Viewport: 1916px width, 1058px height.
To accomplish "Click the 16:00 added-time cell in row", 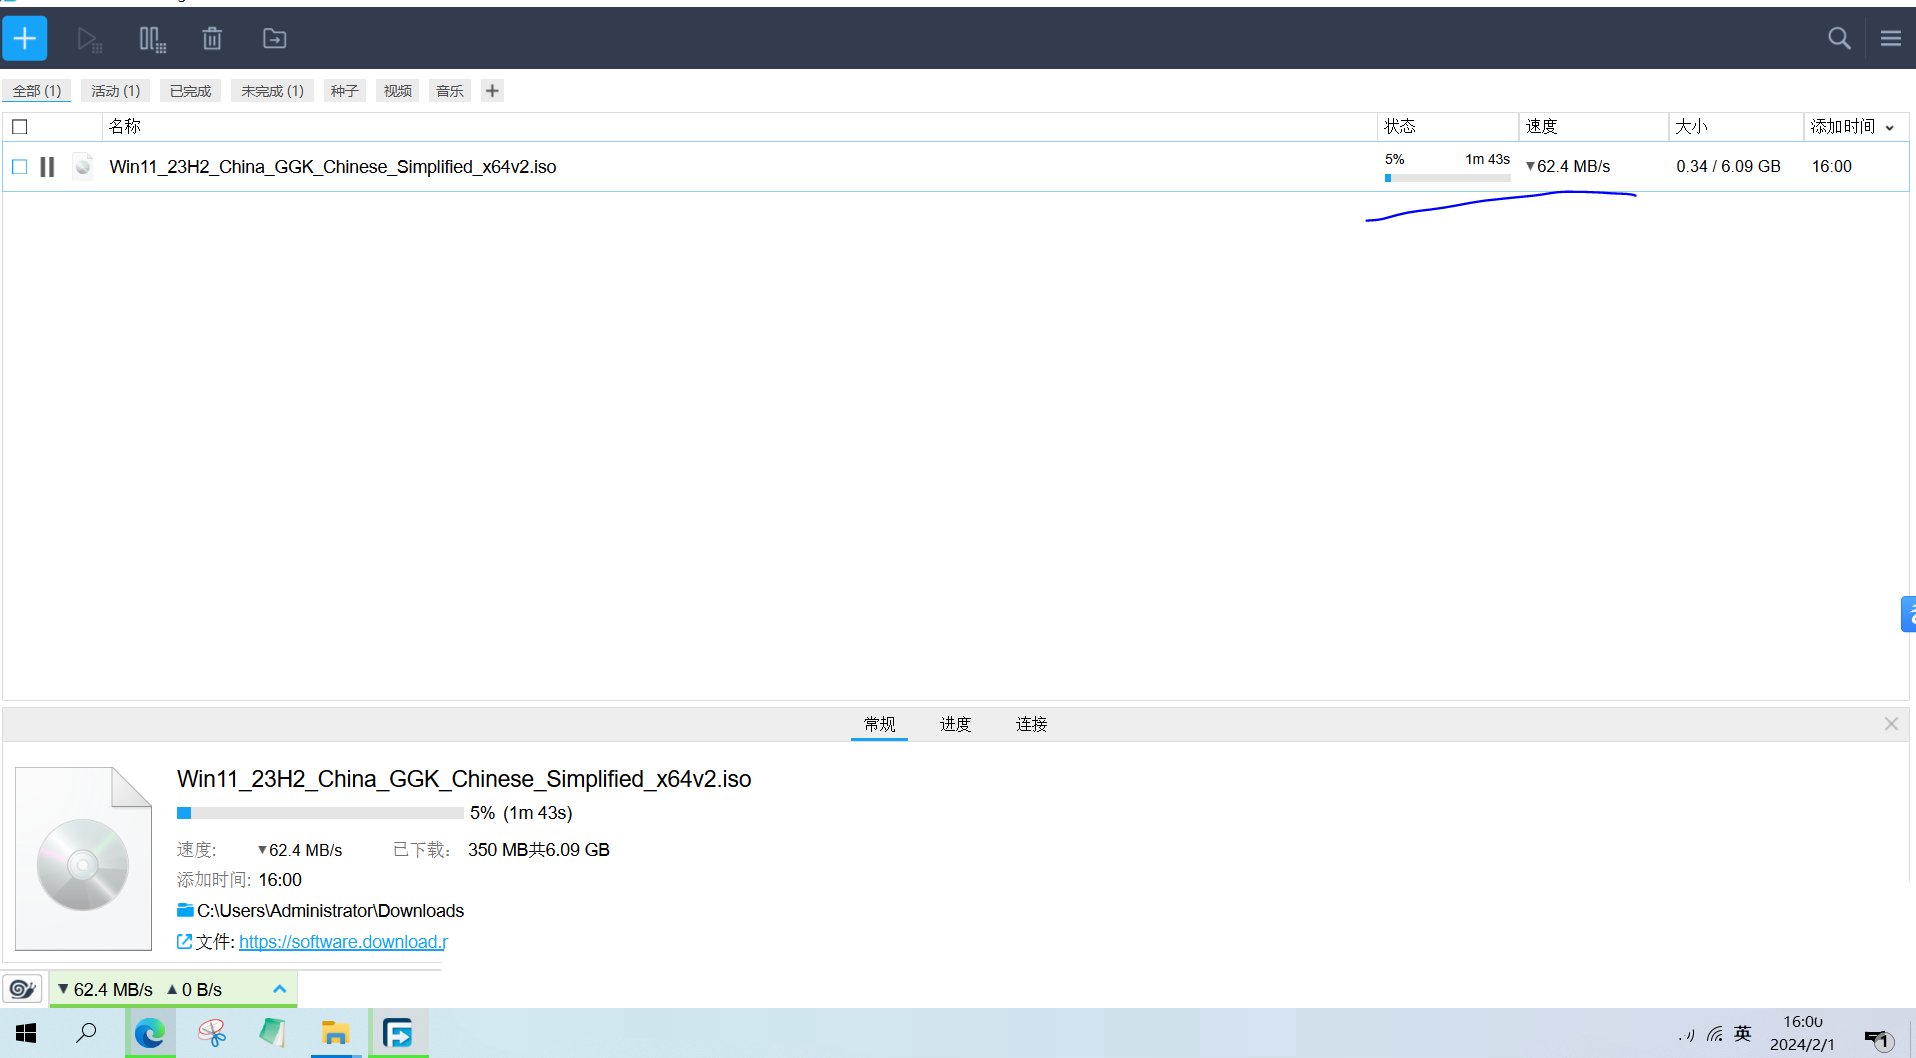I will 1832,167.
